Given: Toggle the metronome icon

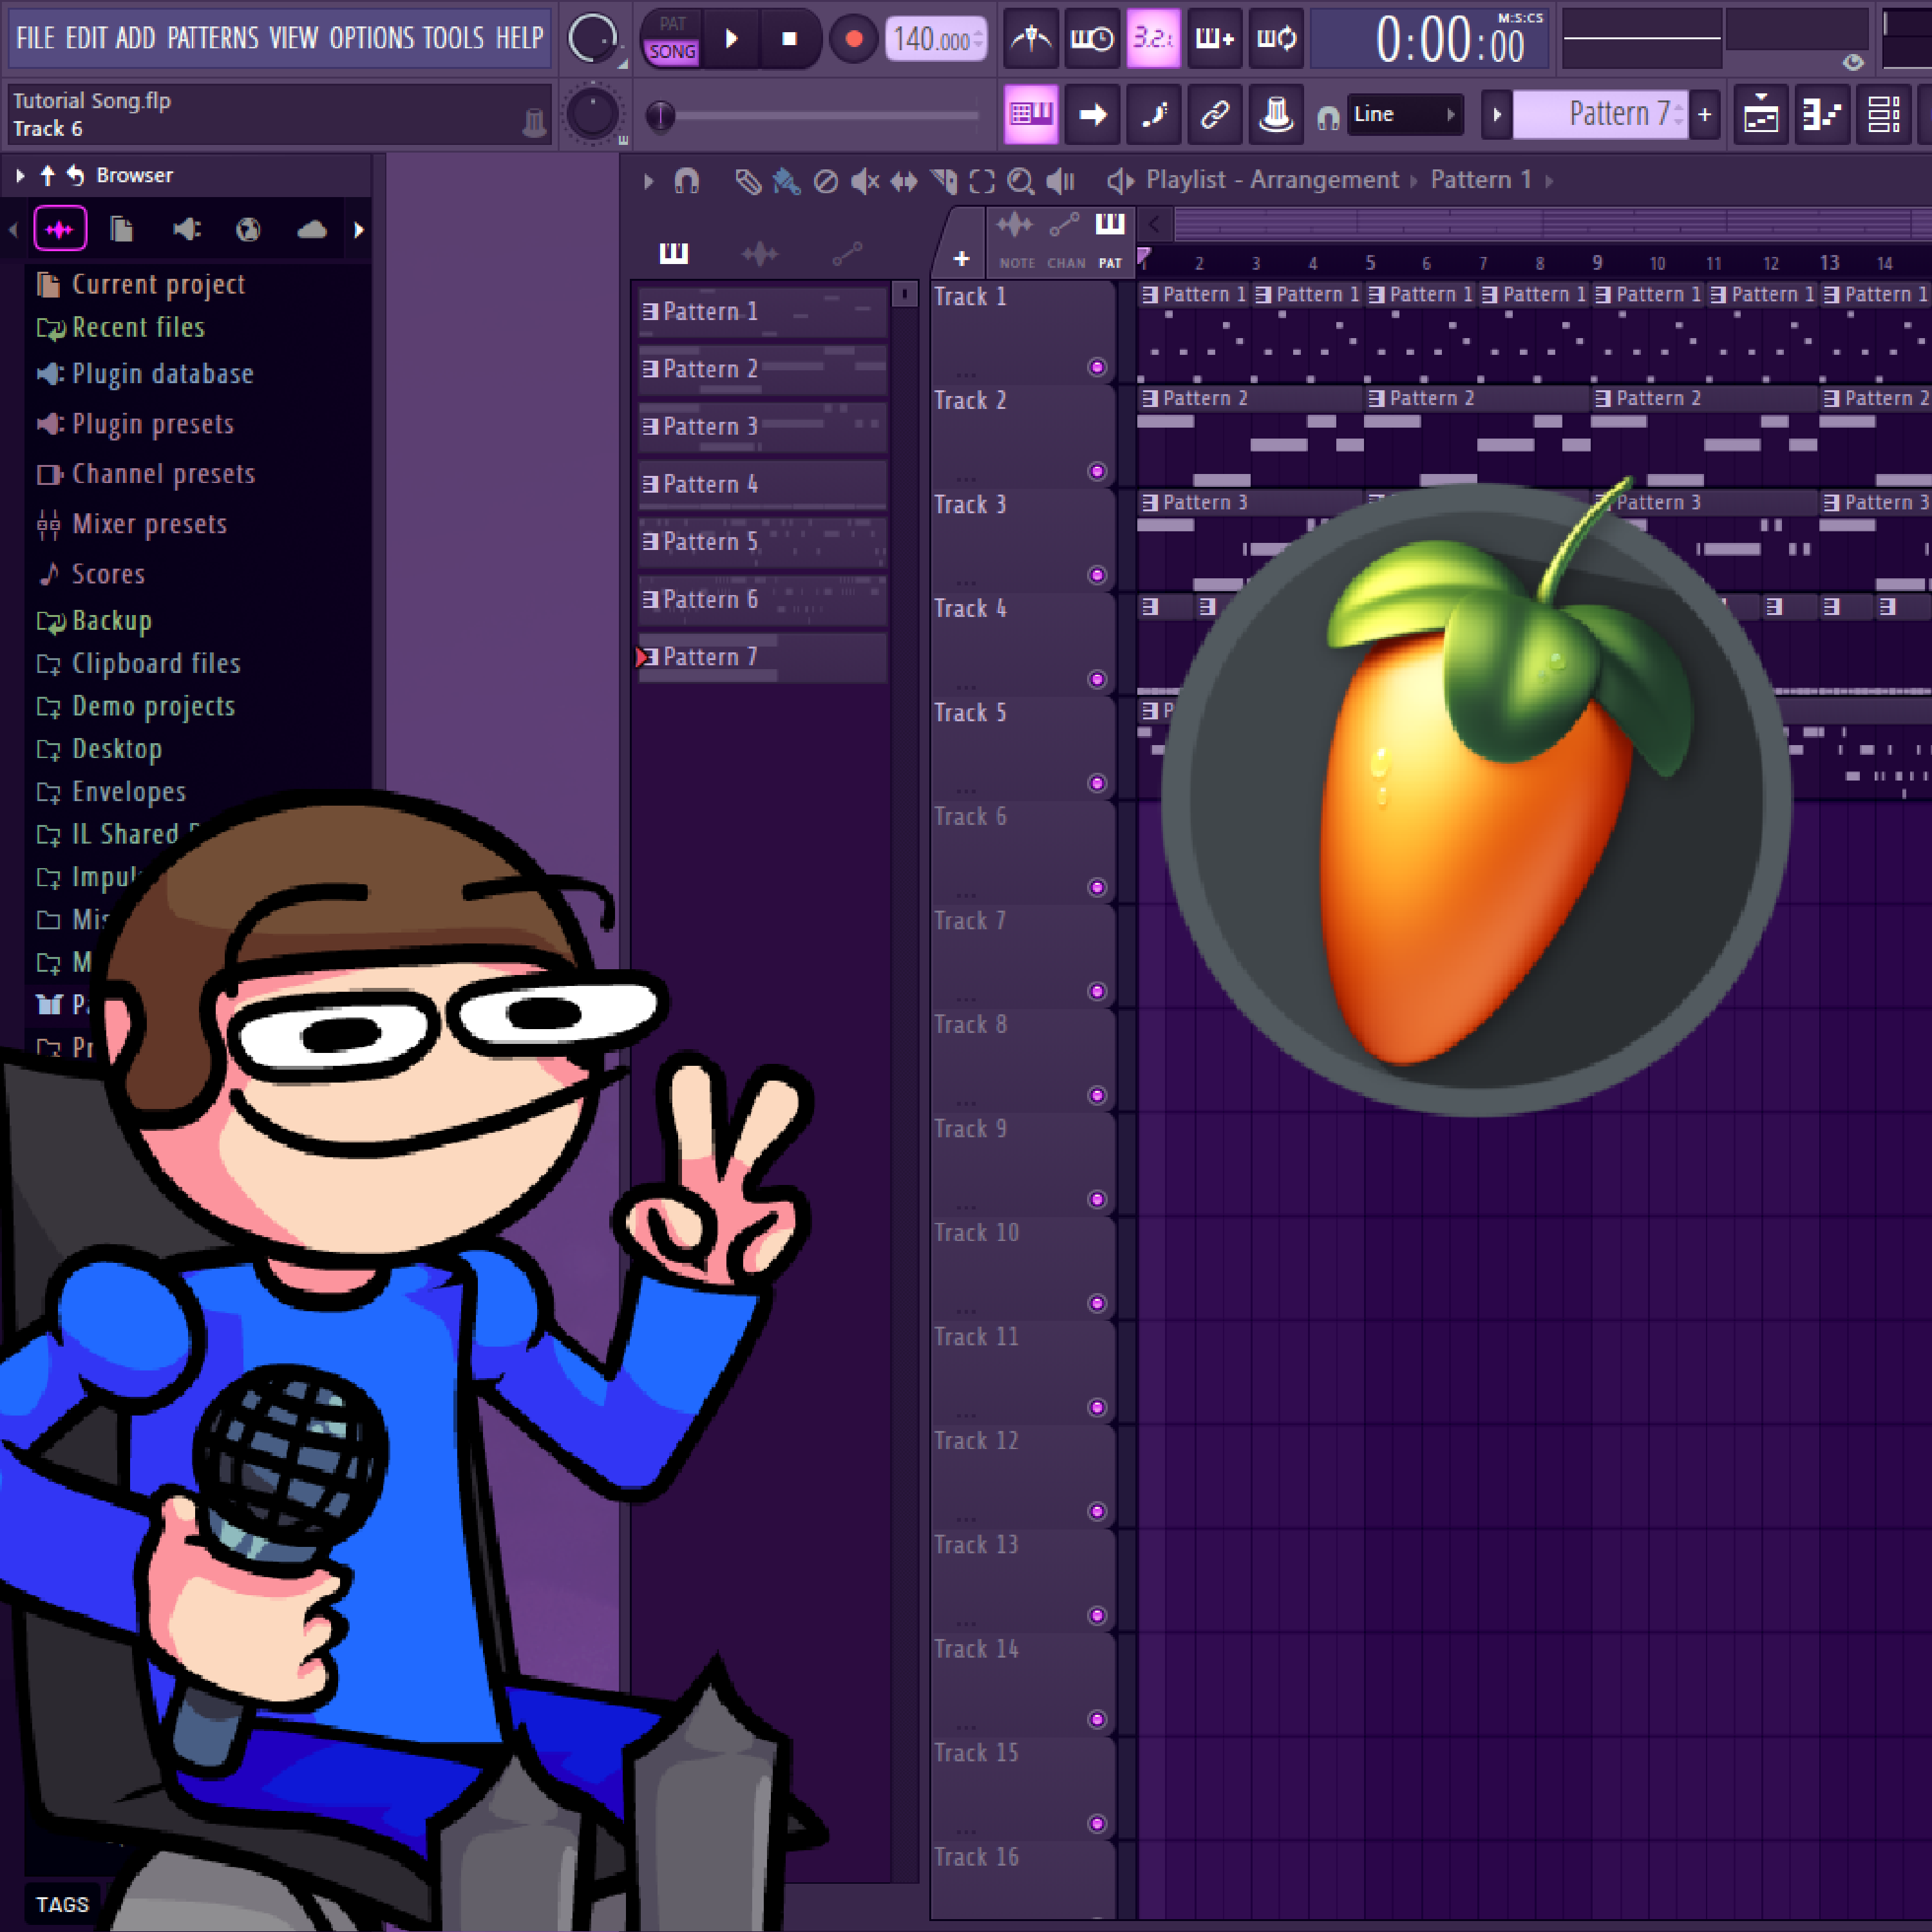Looking at the screenshot, I should 1030,39.
